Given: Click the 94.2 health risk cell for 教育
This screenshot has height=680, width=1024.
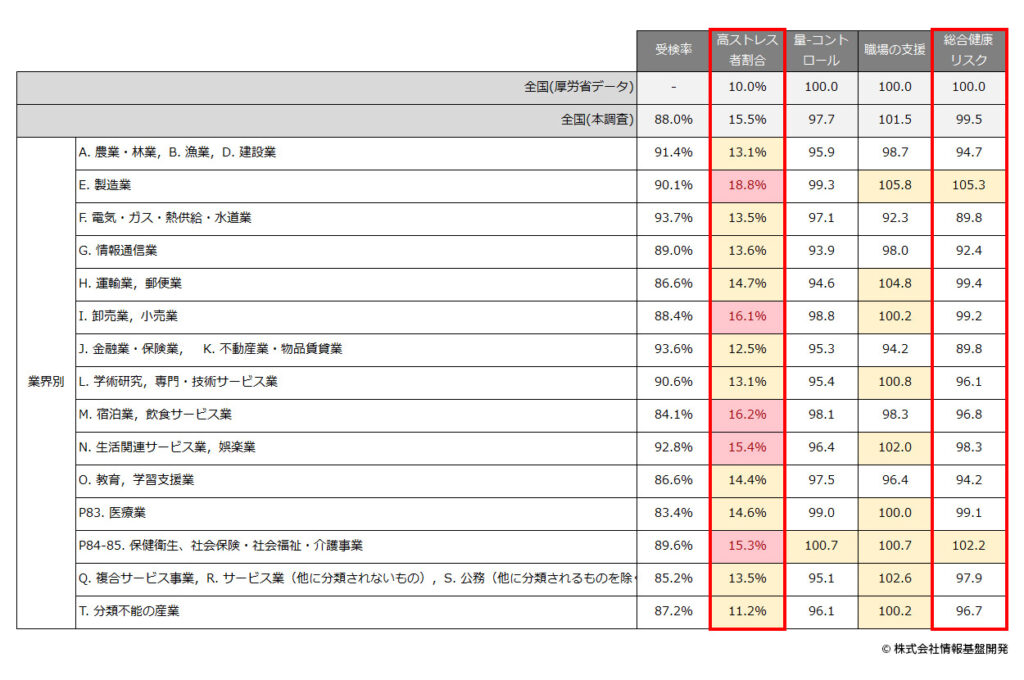Looking at the screenshot, I should 968,480.
